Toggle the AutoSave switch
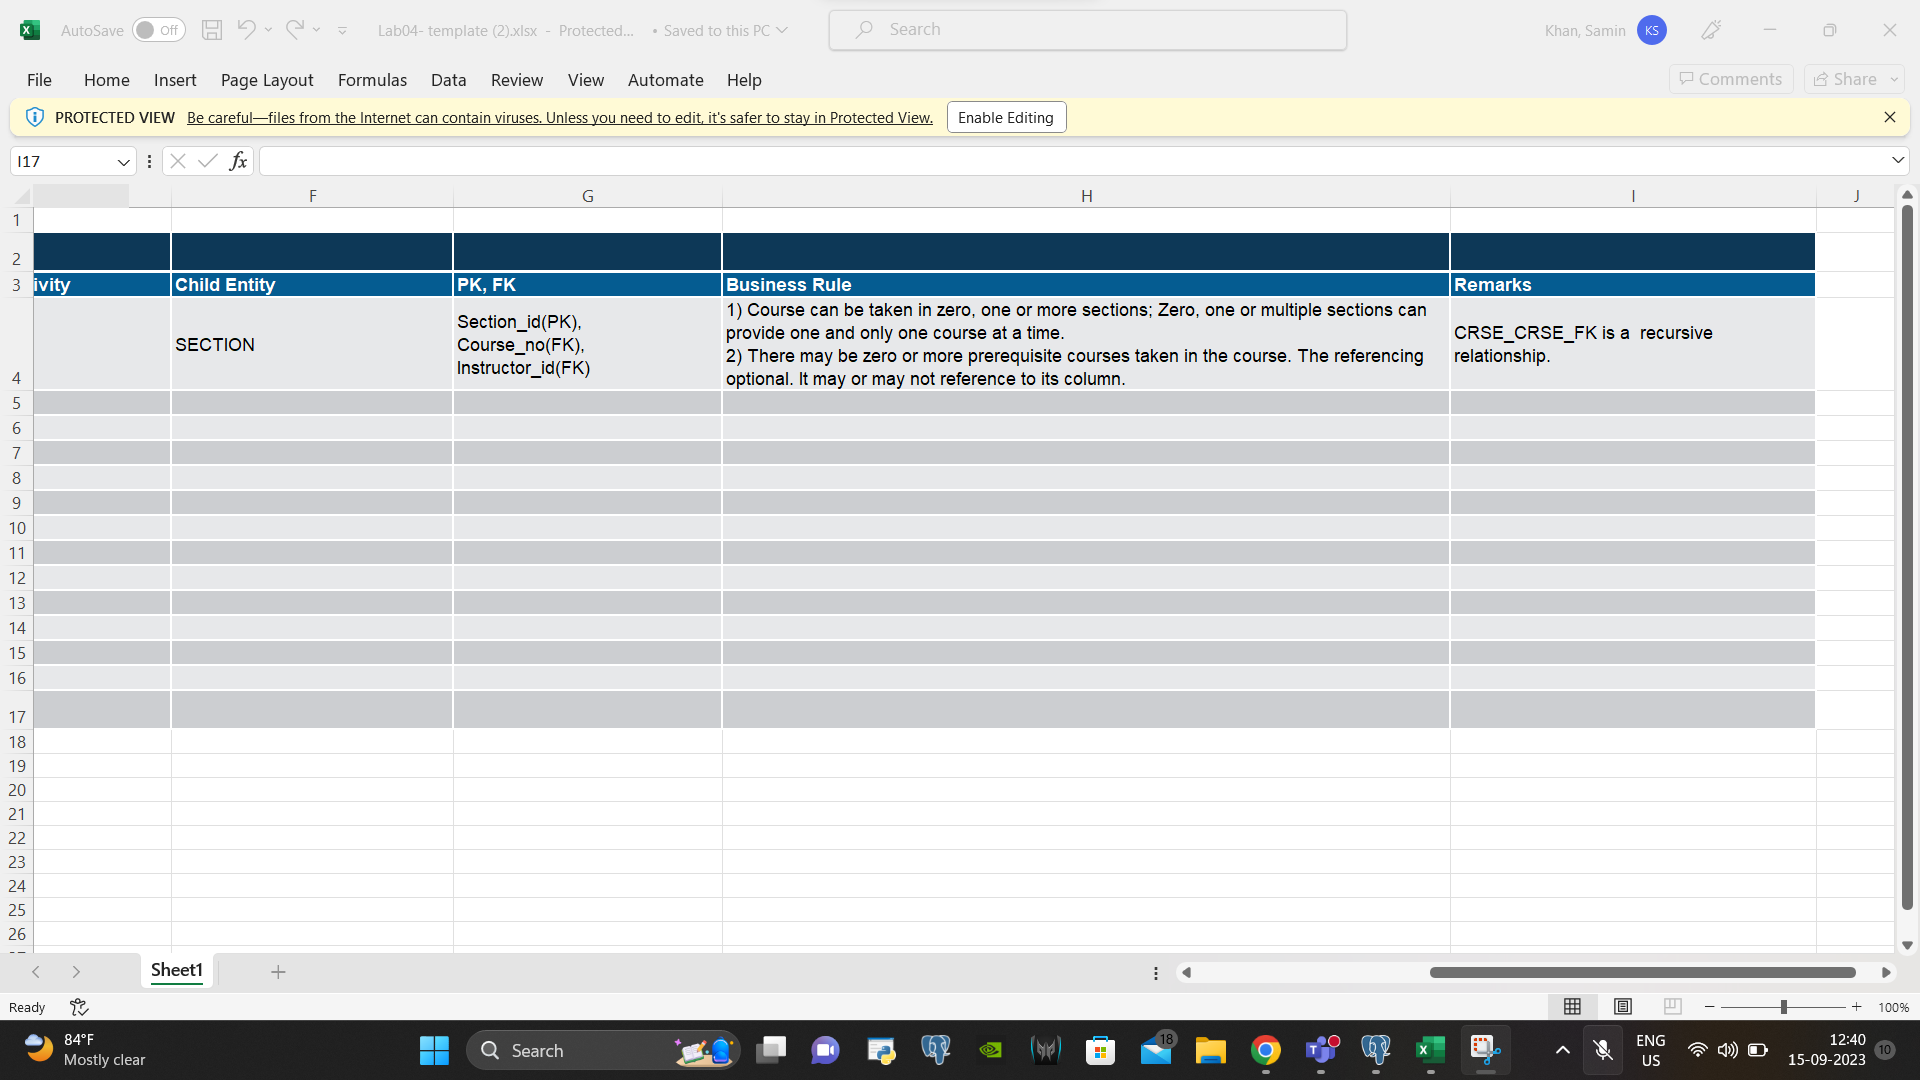The image size is (1920, 1080). [158, 30]
